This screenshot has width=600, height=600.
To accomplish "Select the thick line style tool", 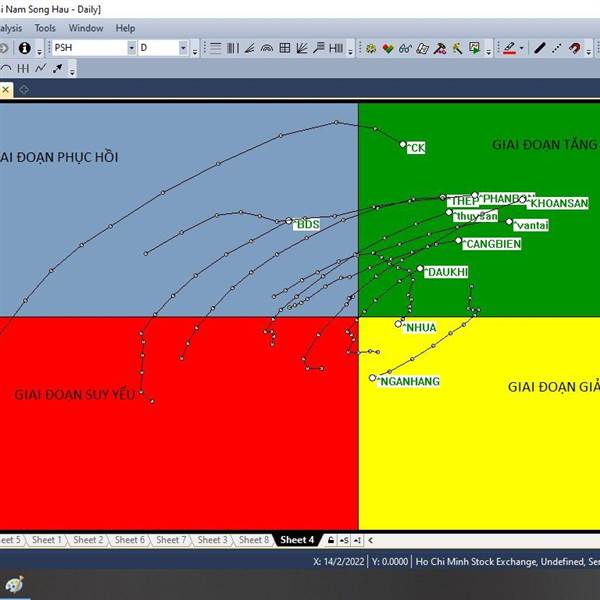I will (540, 48).
